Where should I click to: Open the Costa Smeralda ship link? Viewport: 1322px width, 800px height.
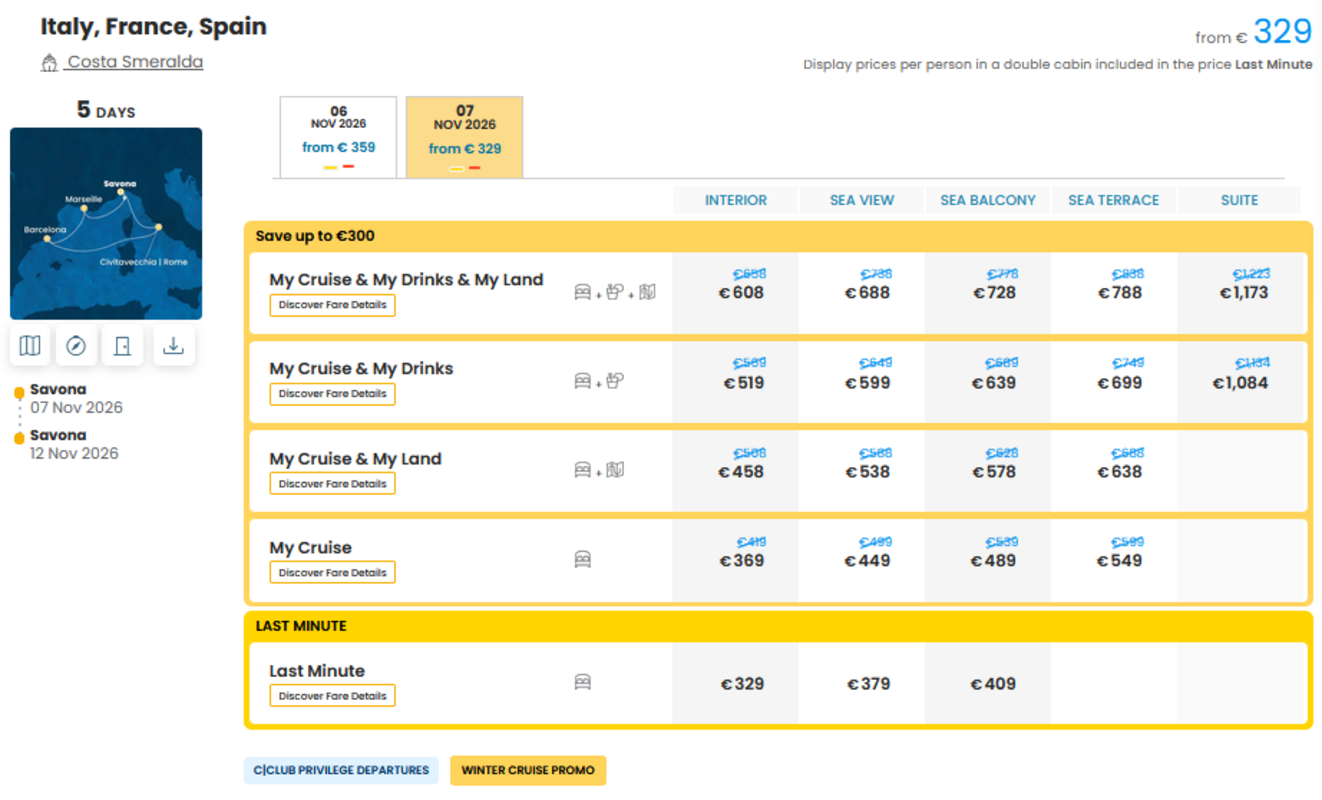135,62
